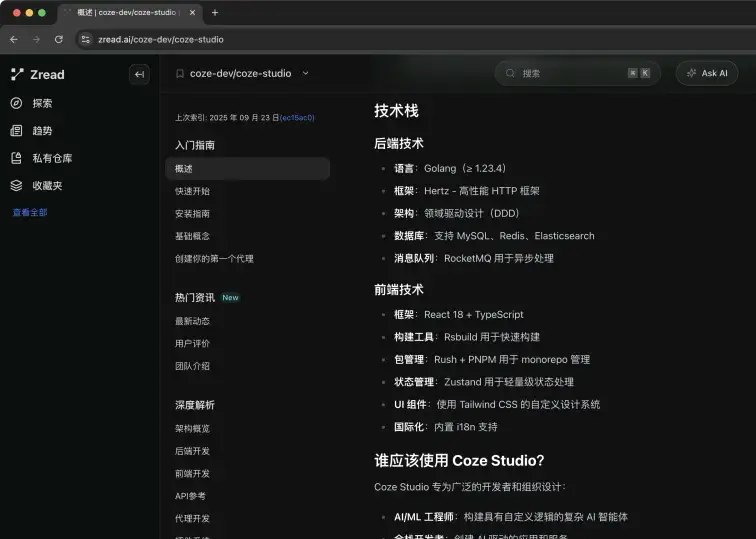Click the 后端技术 heading
This screenshot has height=539, width=756.
coord(399,143)
